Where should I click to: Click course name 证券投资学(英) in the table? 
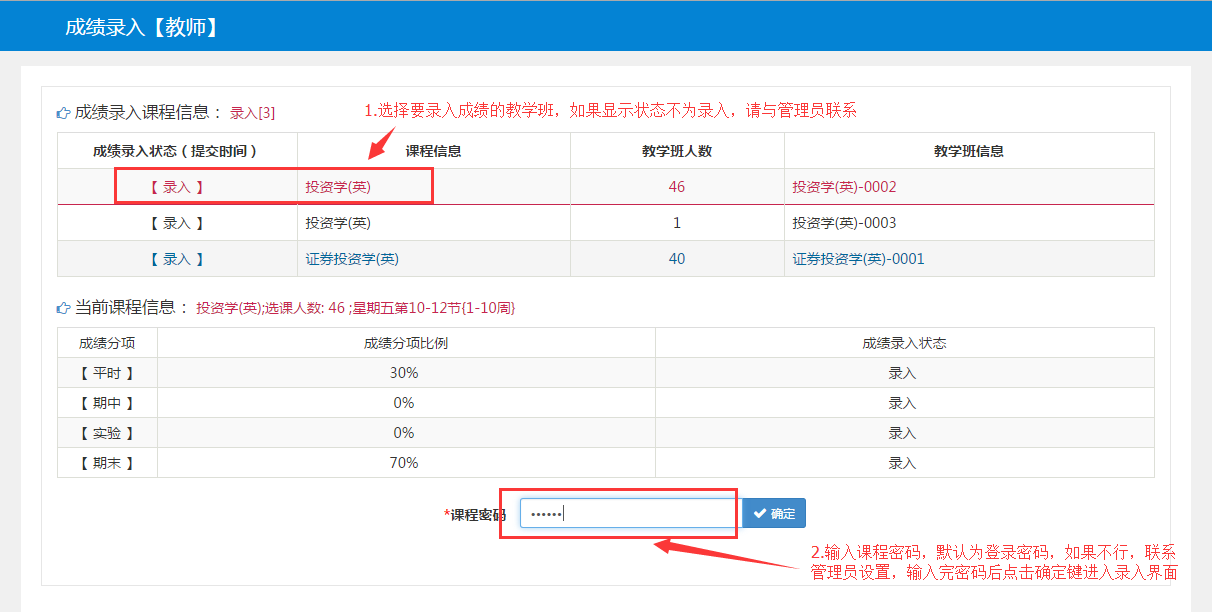click(x=352, y=259)
